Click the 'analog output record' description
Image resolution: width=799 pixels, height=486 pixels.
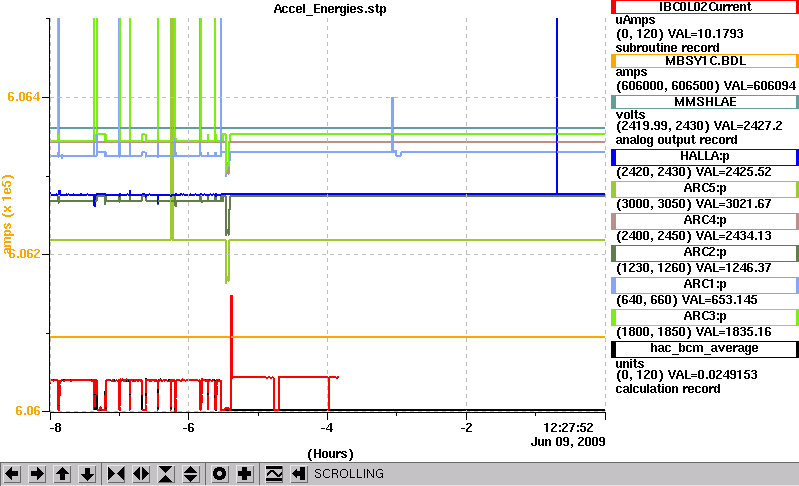pos(676,140)
